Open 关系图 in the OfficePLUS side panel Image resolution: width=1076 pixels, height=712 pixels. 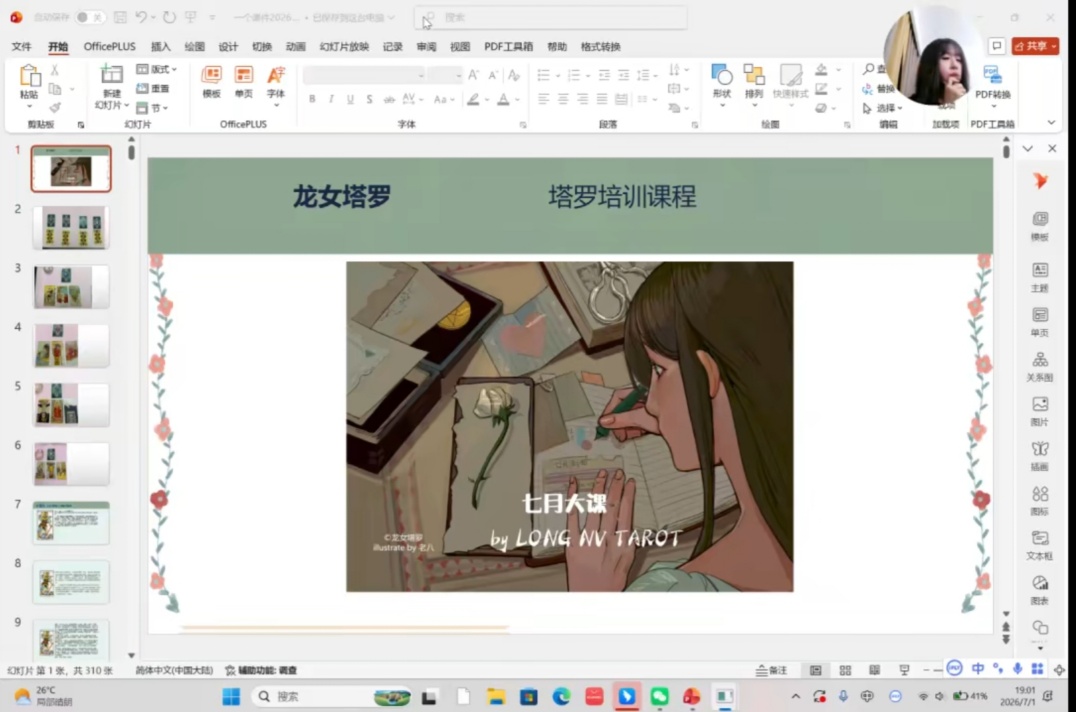pyautogui.click(x=1040, y=366)
